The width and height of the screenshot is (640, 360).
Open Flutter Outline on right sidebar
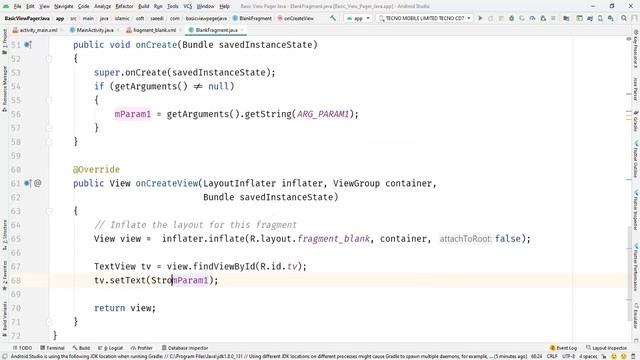point(636,158)
